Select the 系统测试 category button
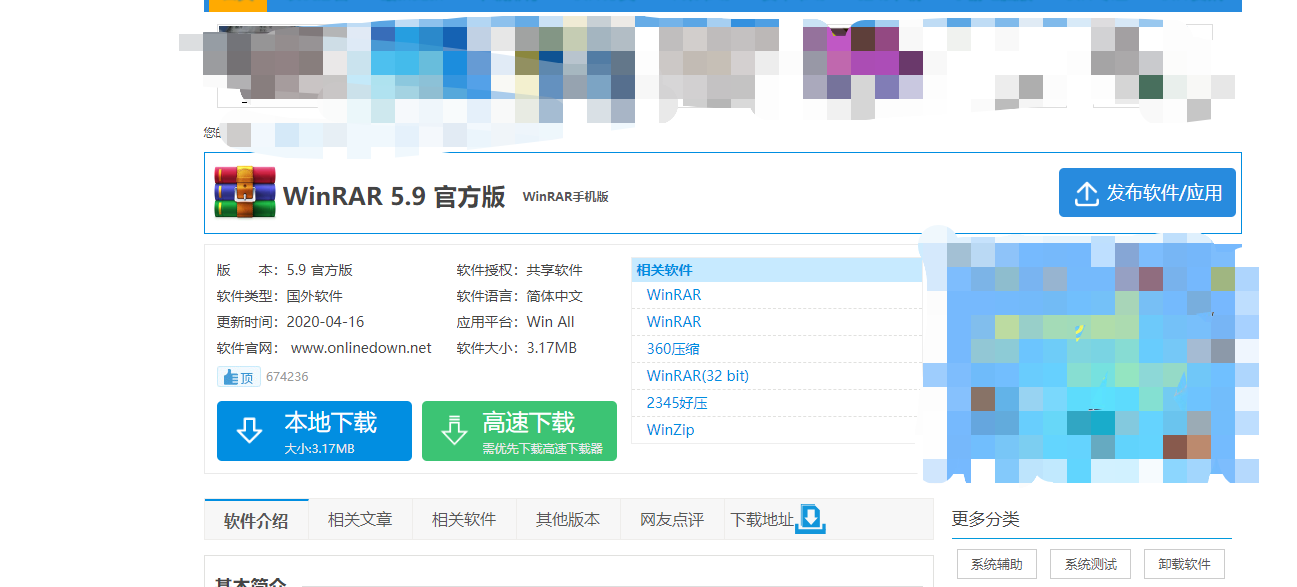 (1090, 564)
